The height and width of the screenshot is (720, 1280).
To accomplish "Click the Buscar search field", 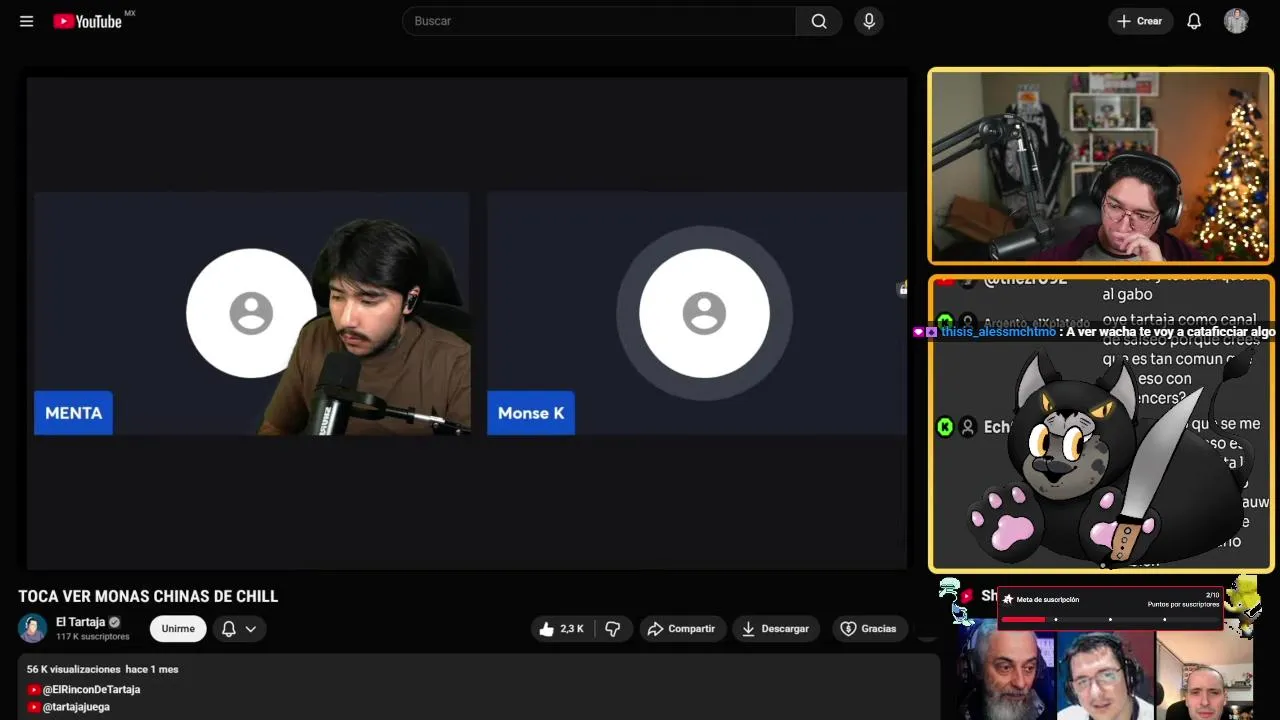I will pyautogui.click(x=599, y=21).
